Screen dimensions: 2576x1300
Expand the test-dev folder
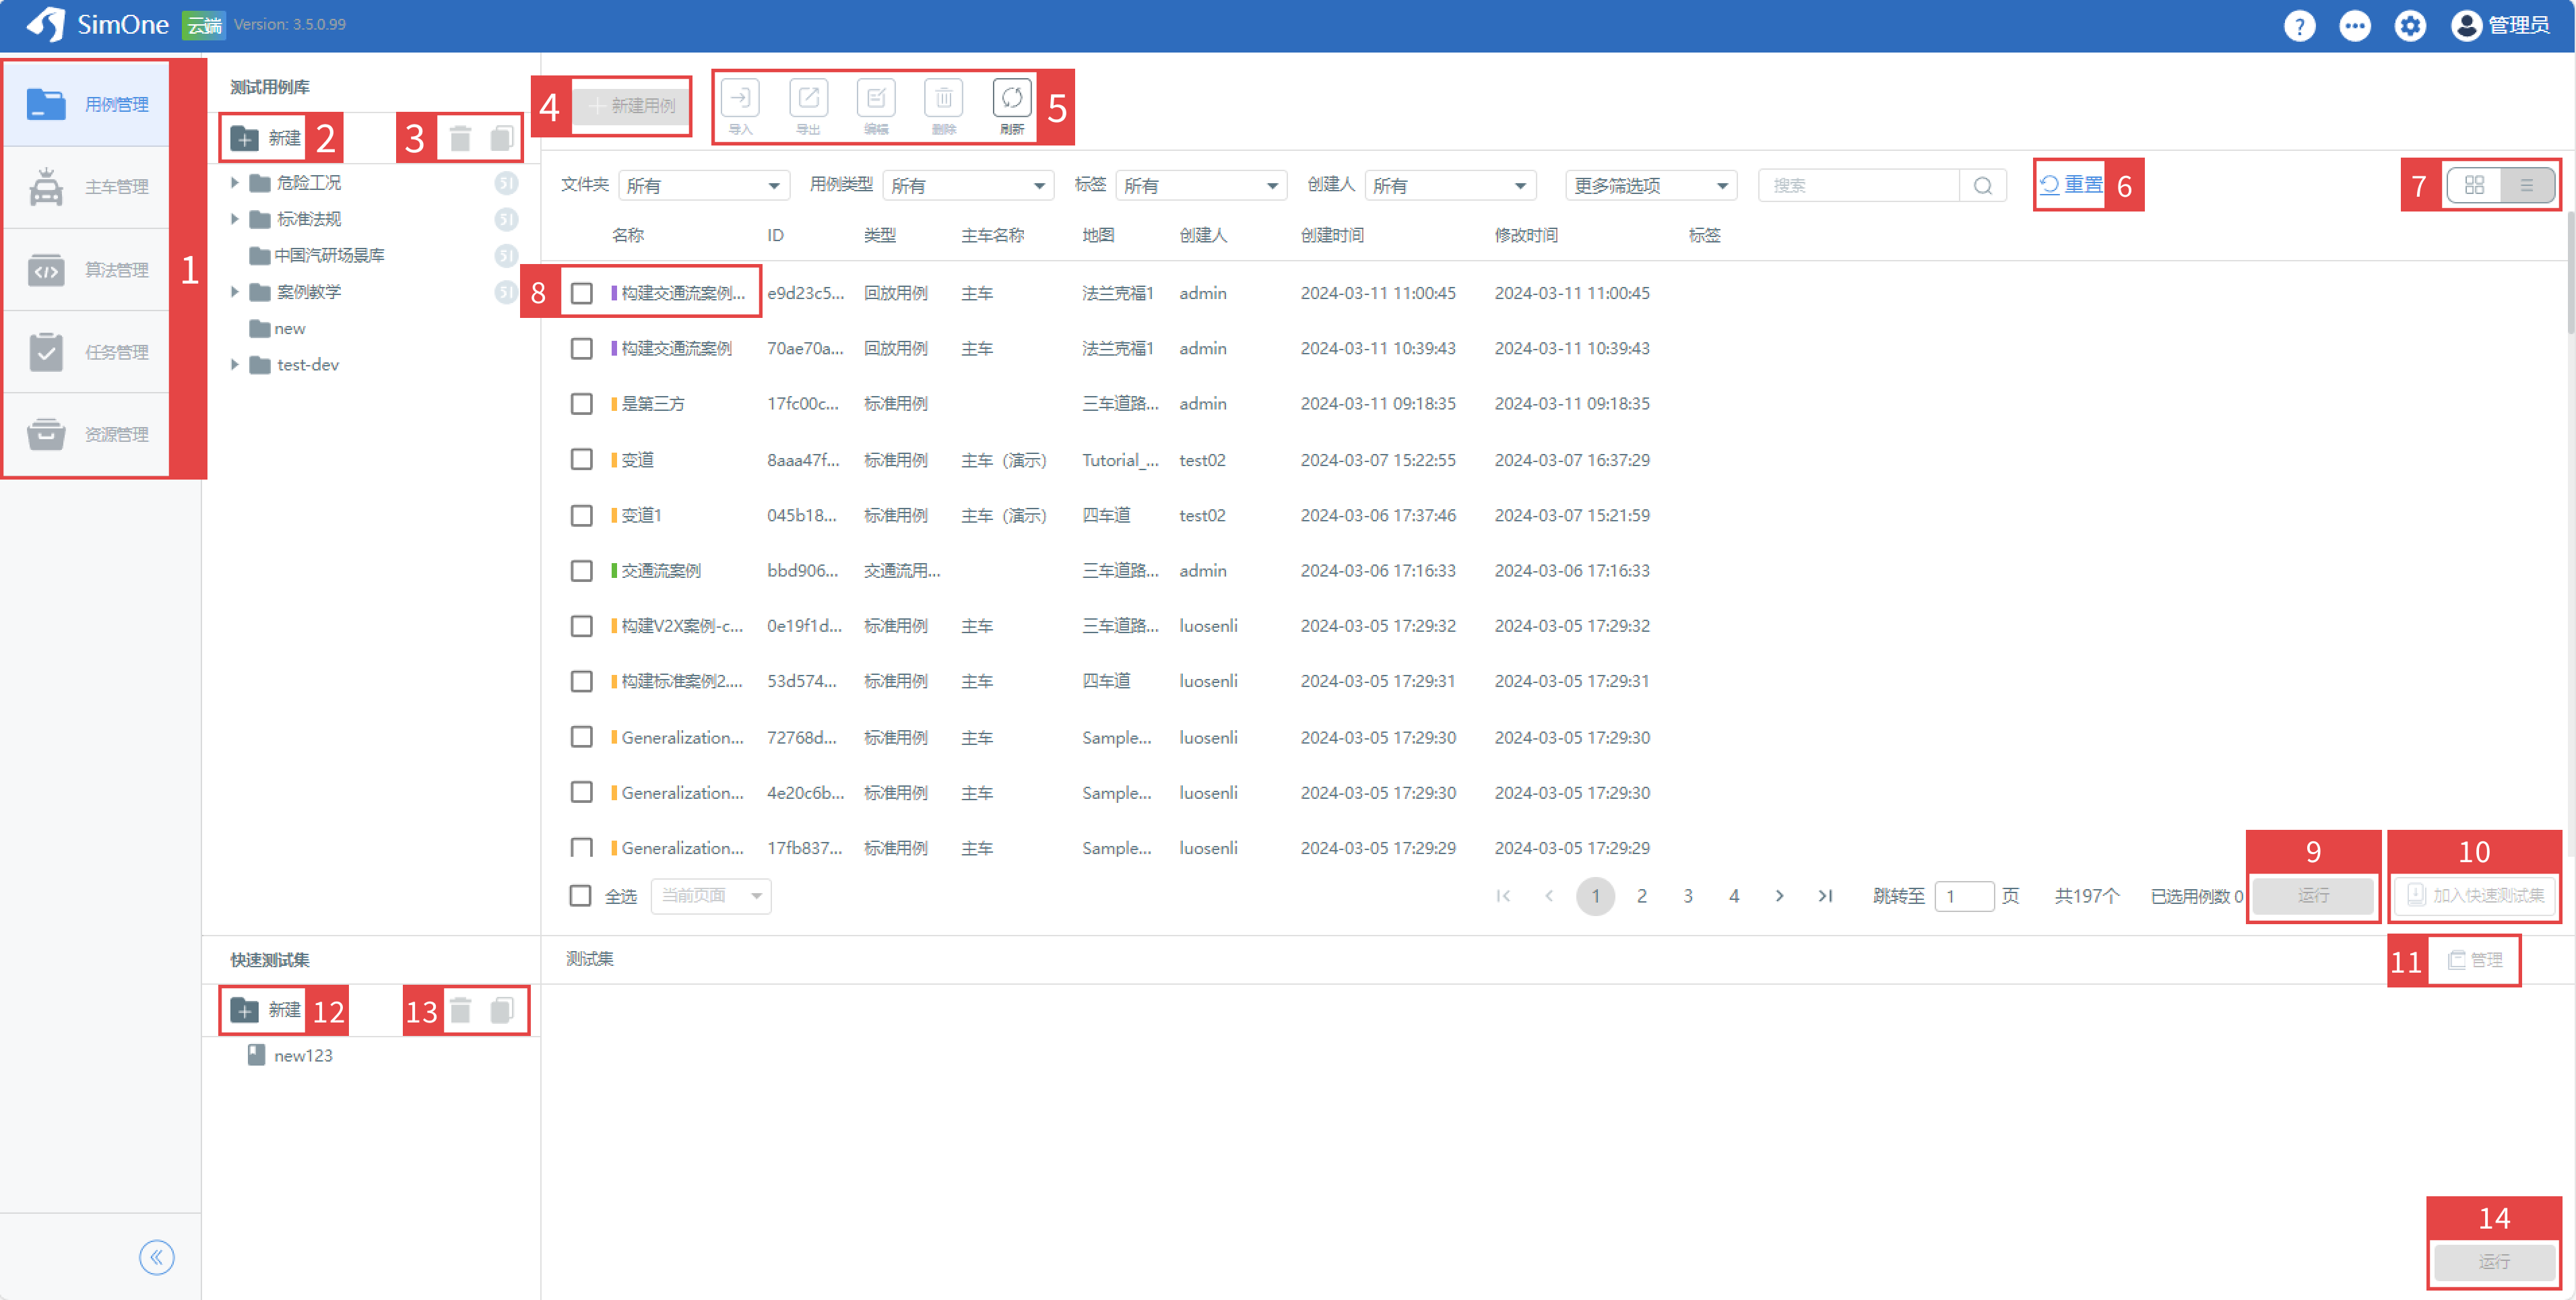234,364
